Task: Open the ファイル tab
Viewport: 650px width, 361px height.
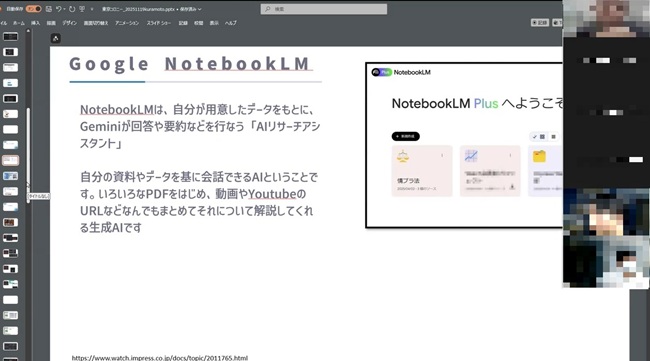Action: (3, 23)
